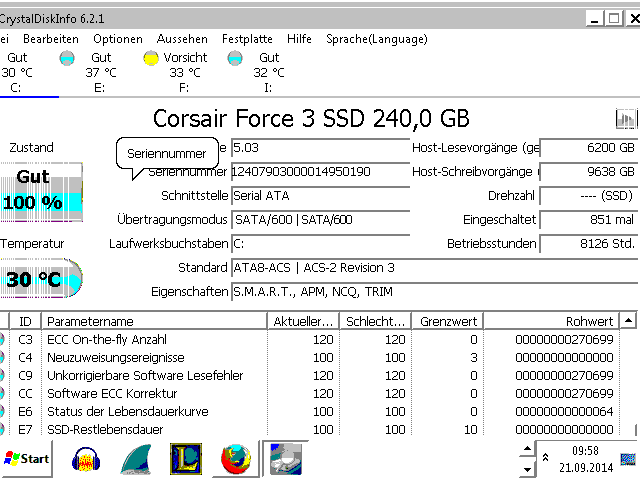The image size is (640, 480).
Task: Click the status orb of row C4
Action: [2, 358]
